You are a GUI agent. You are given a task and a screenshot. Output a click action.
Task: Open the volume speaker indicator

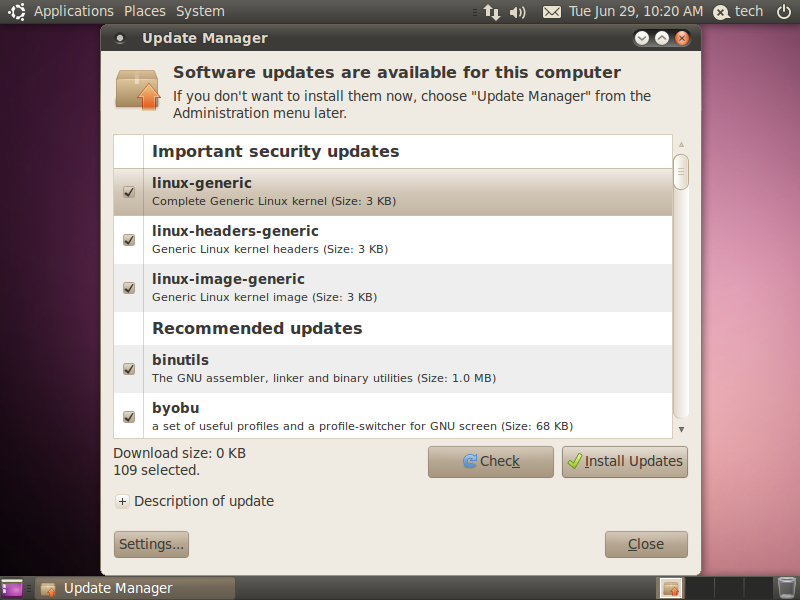(x=517, y=12)
